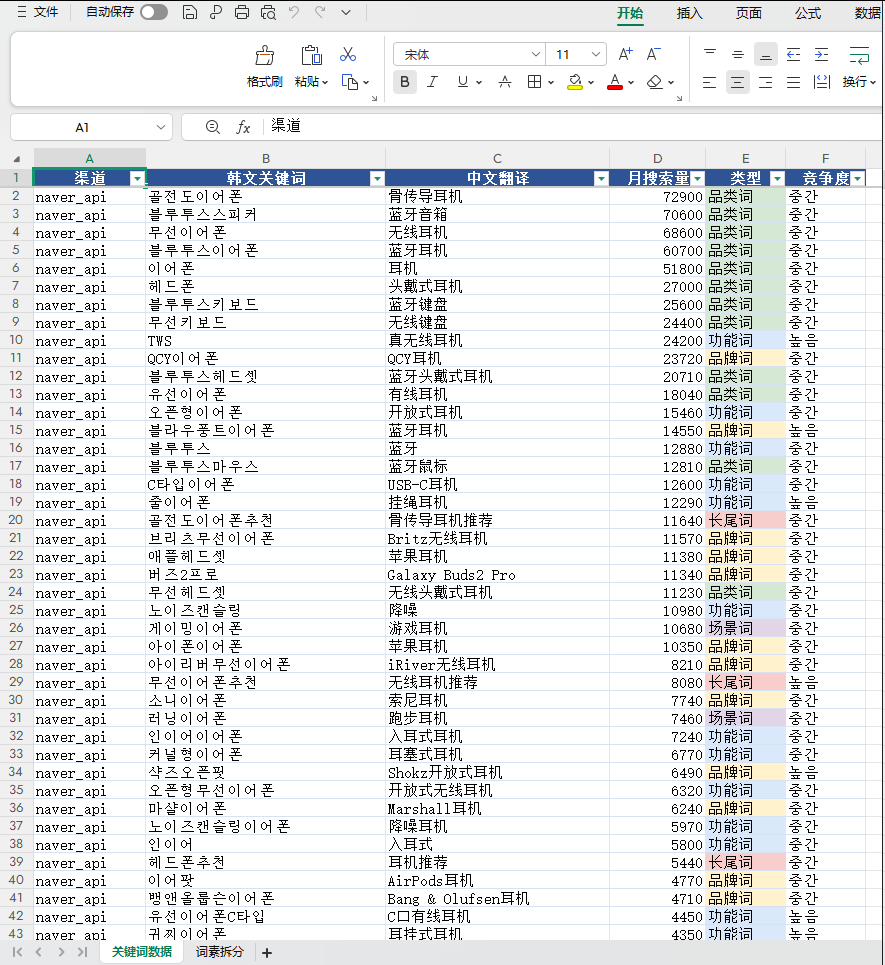Switch to the 开始 ribbon tab
This screenshot has width=885, height=965.
[630, 13]
